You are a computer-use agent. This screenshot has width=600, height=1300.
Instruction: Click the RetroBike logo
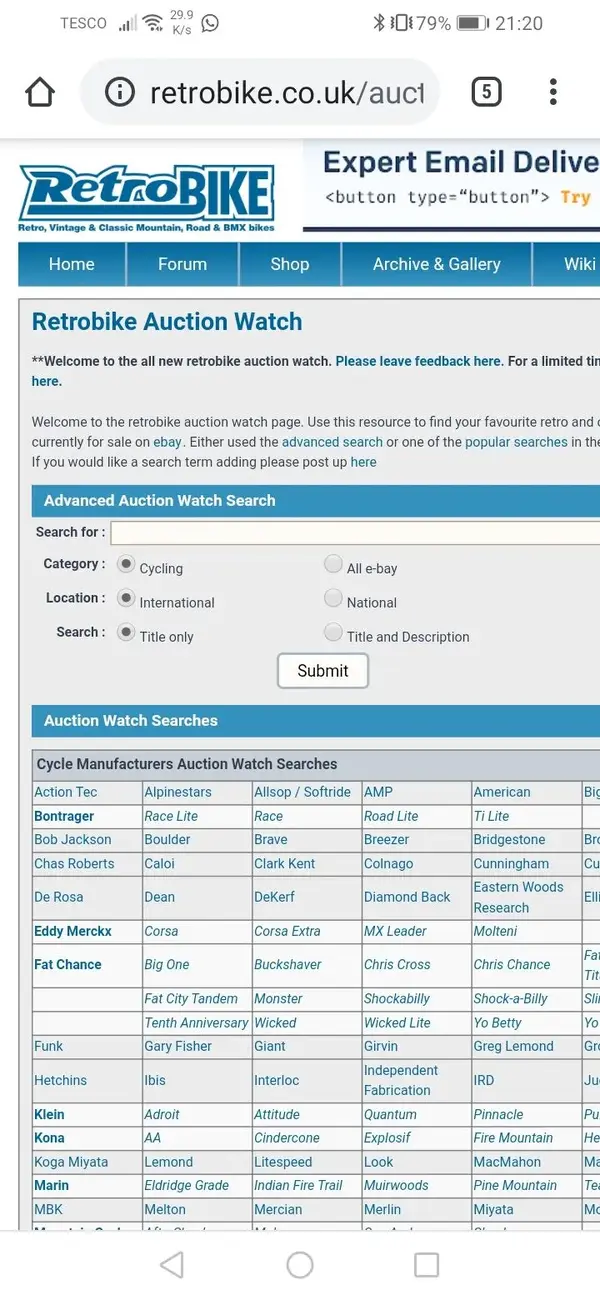point(146,198)
